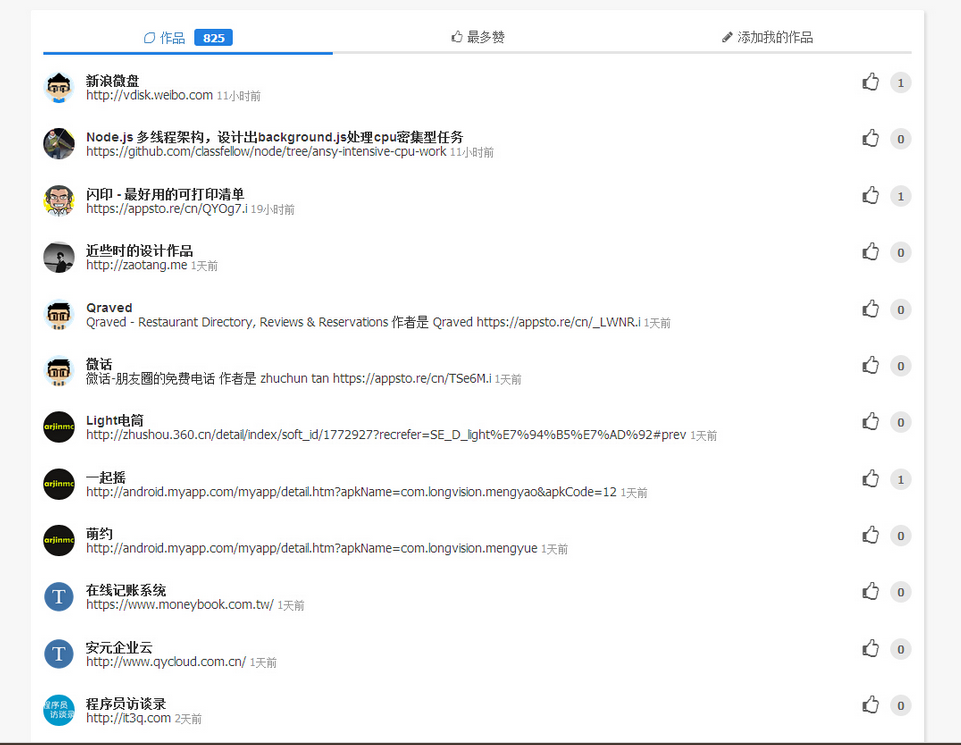Open the avatar beside the Node.js 多线程架构 post
This screenshot has width=961, height=745.
[x=59, y=144]
